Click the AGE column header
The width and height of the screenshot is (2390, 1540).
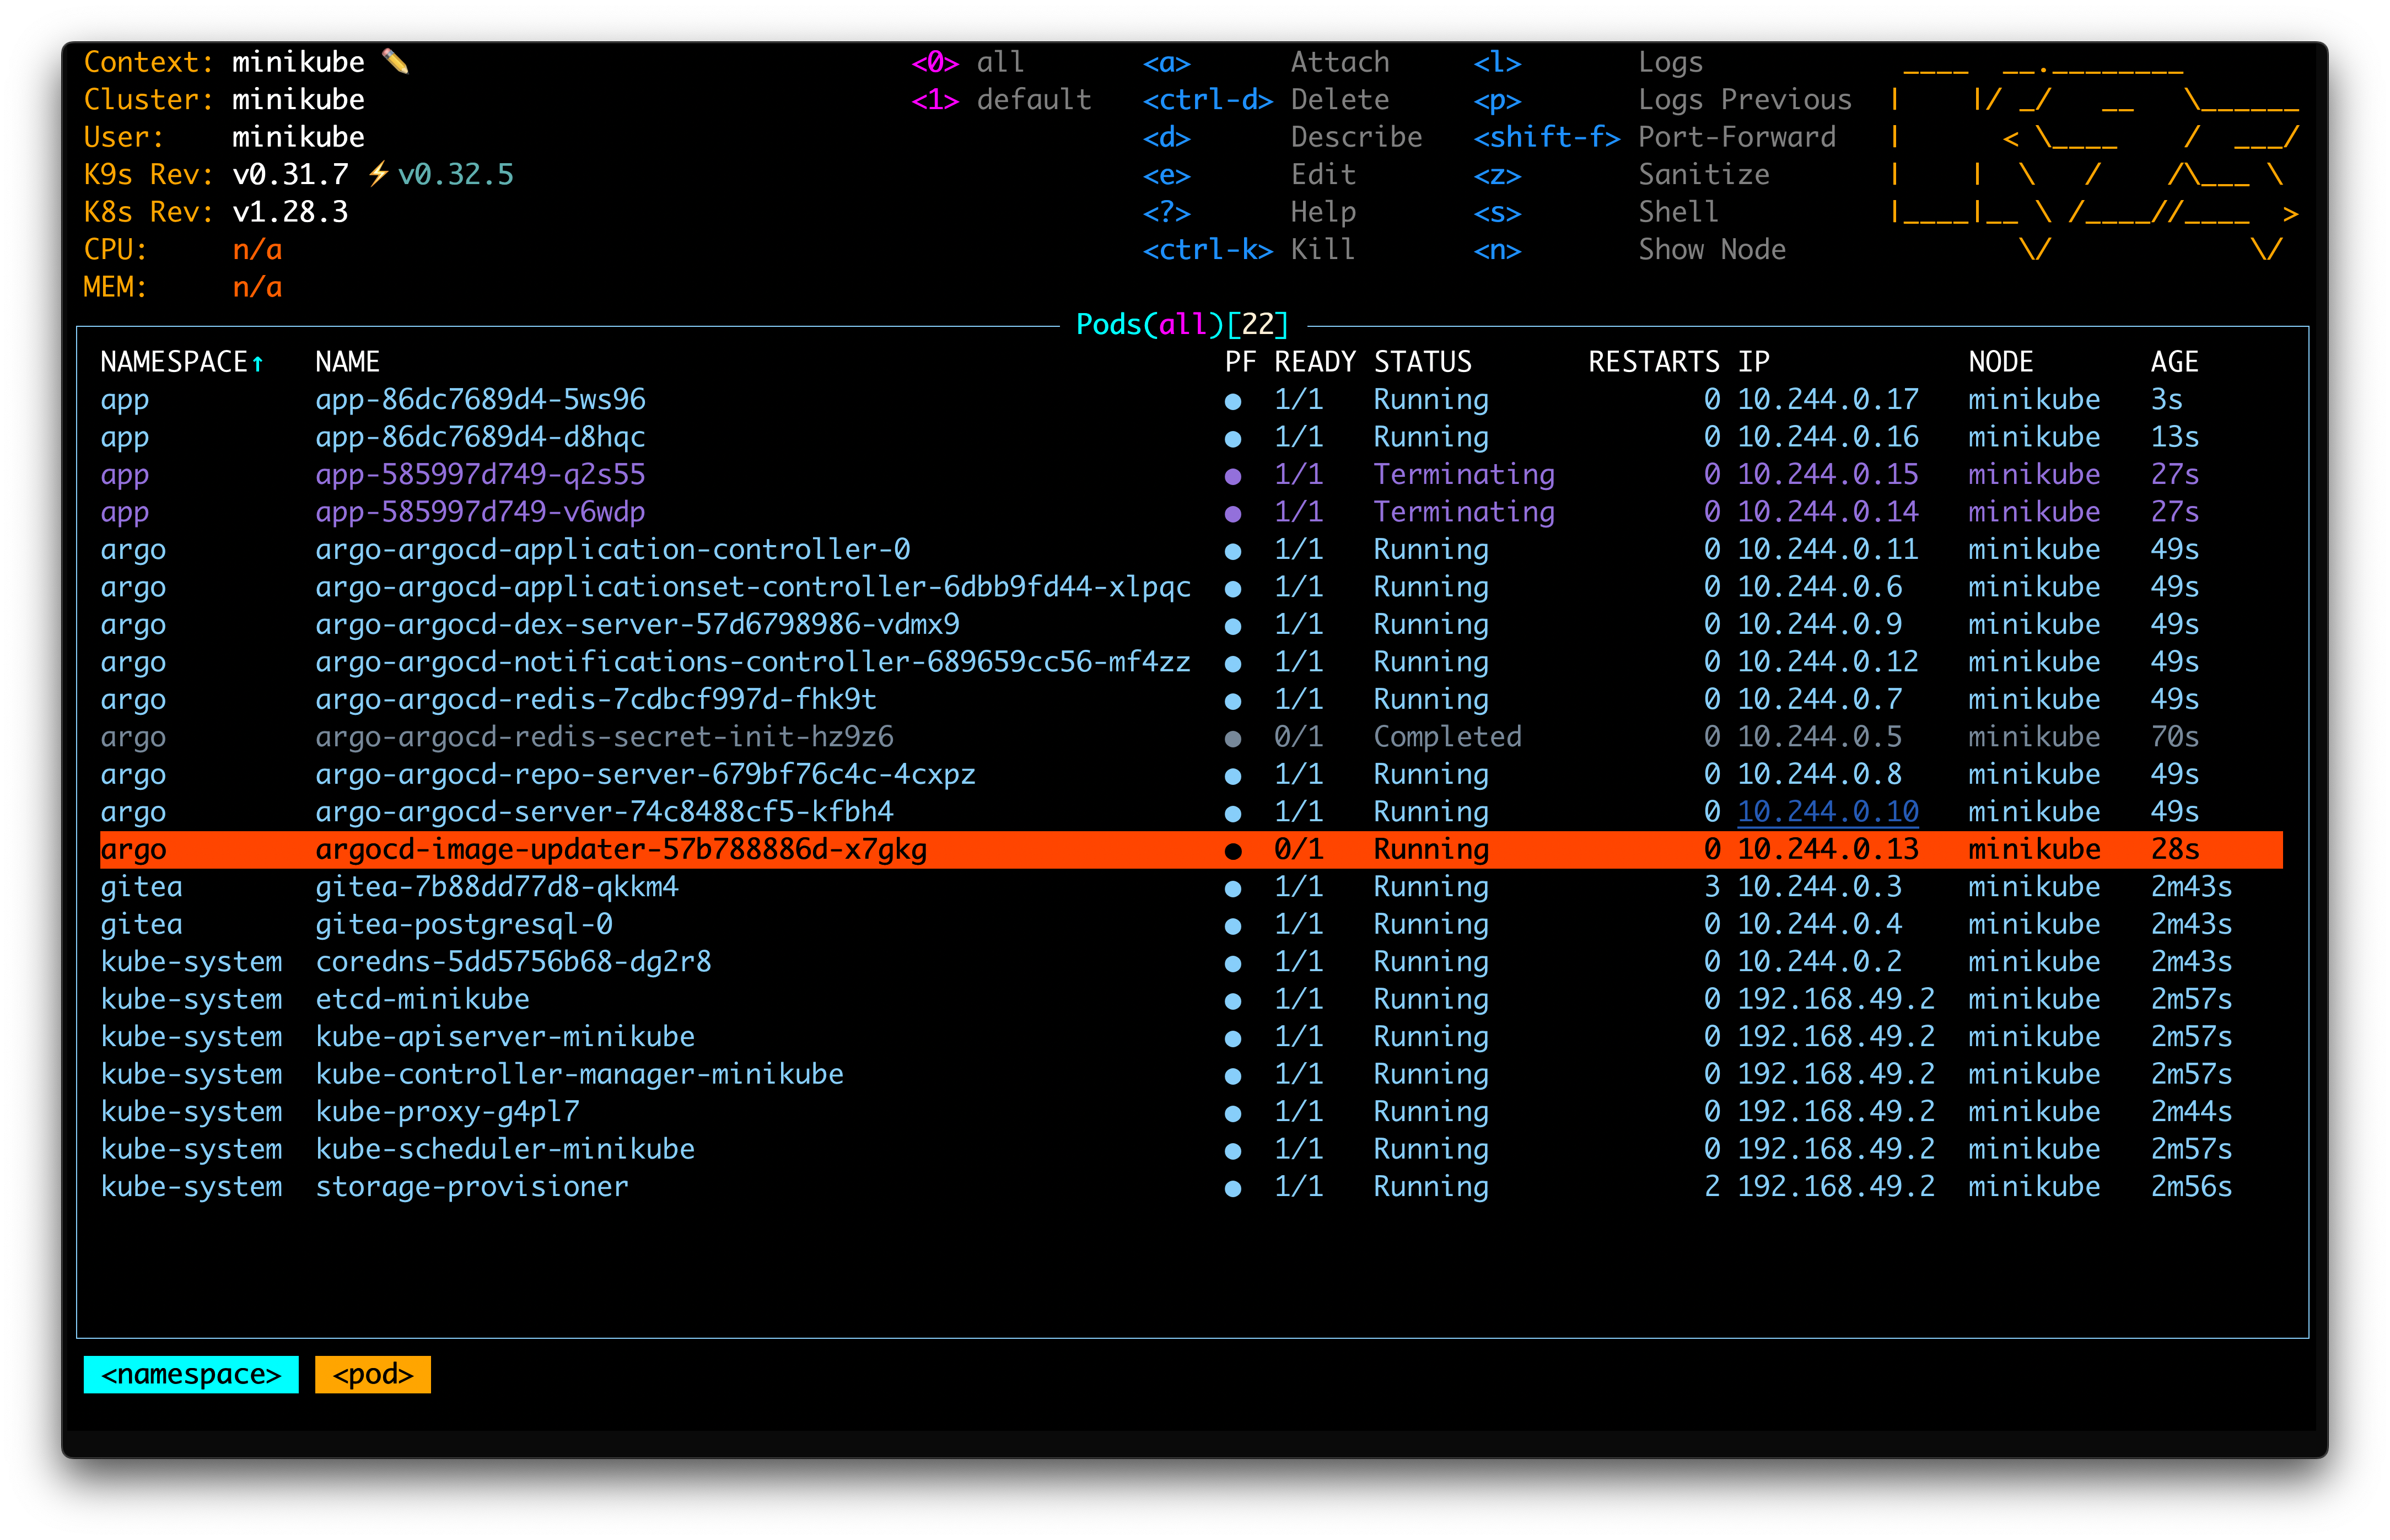[x=2175, y=362]
